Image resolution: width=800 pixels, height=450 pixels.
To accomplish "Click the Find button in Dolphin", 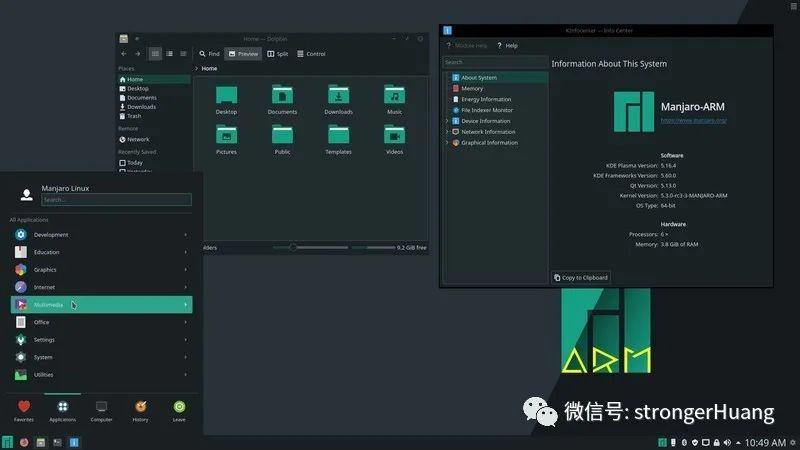I will (x=209, y=54).
